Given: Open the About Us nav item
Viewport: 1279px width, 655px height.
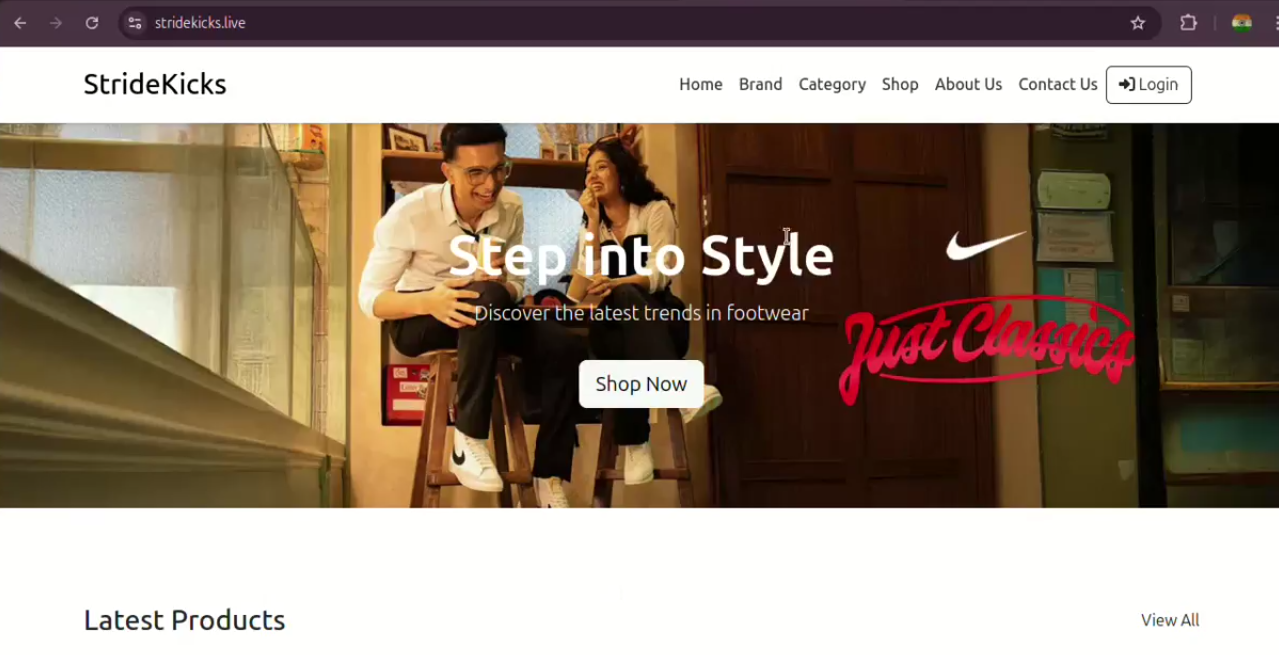Looking at the screenshot, I should (968, 84).
